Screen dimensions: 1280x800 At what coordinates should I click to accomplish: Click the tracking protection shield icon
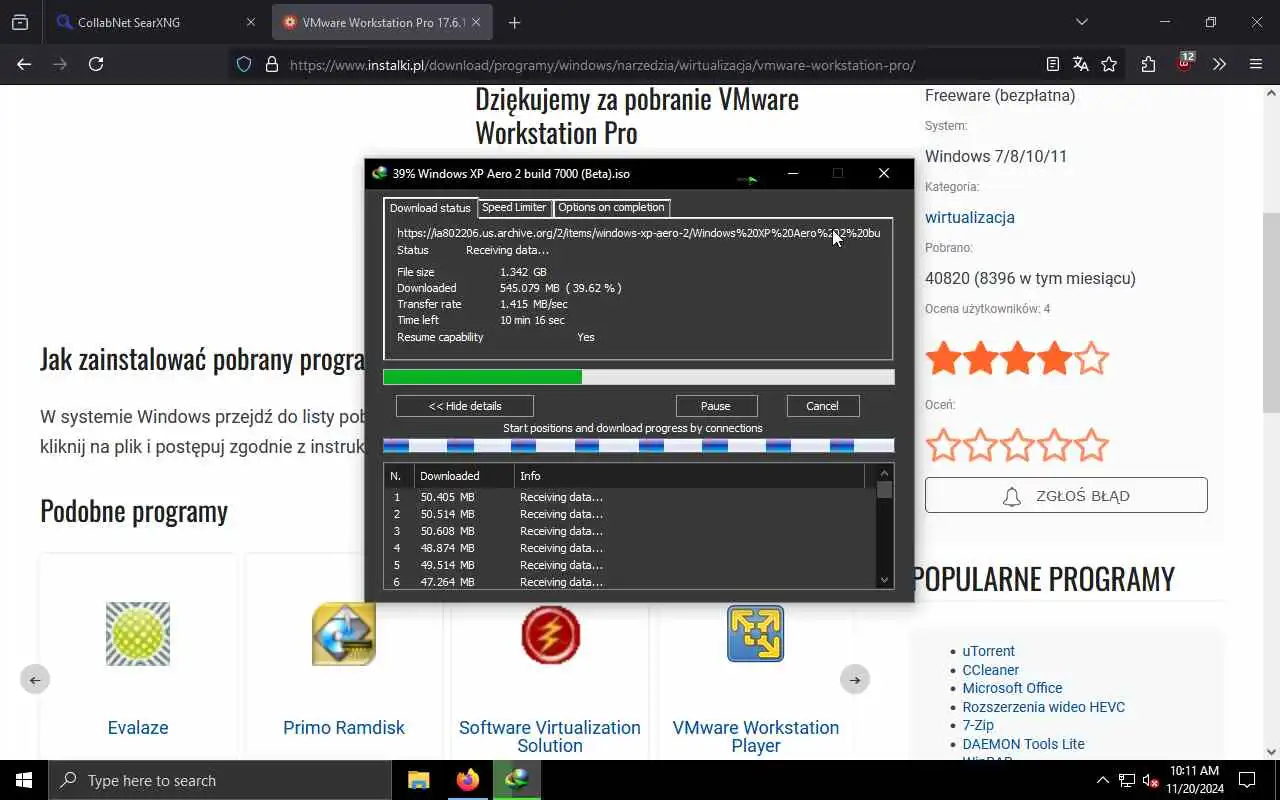click(244, 64)
